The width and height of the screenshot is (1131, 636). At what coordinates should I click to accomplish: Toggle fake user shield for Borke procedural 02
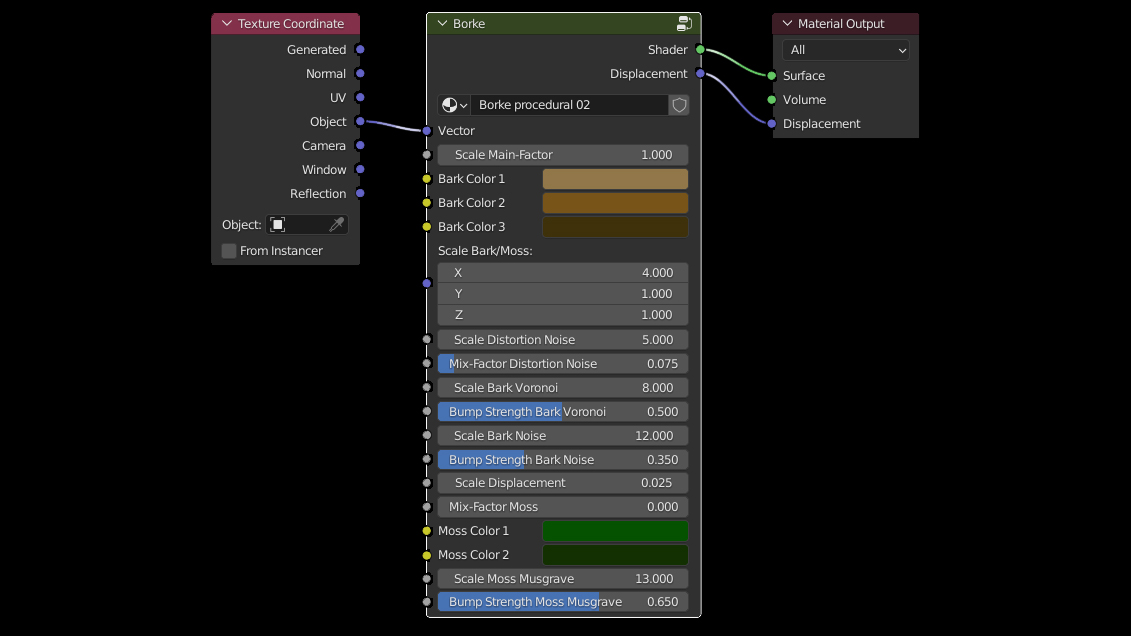[679, 105]
